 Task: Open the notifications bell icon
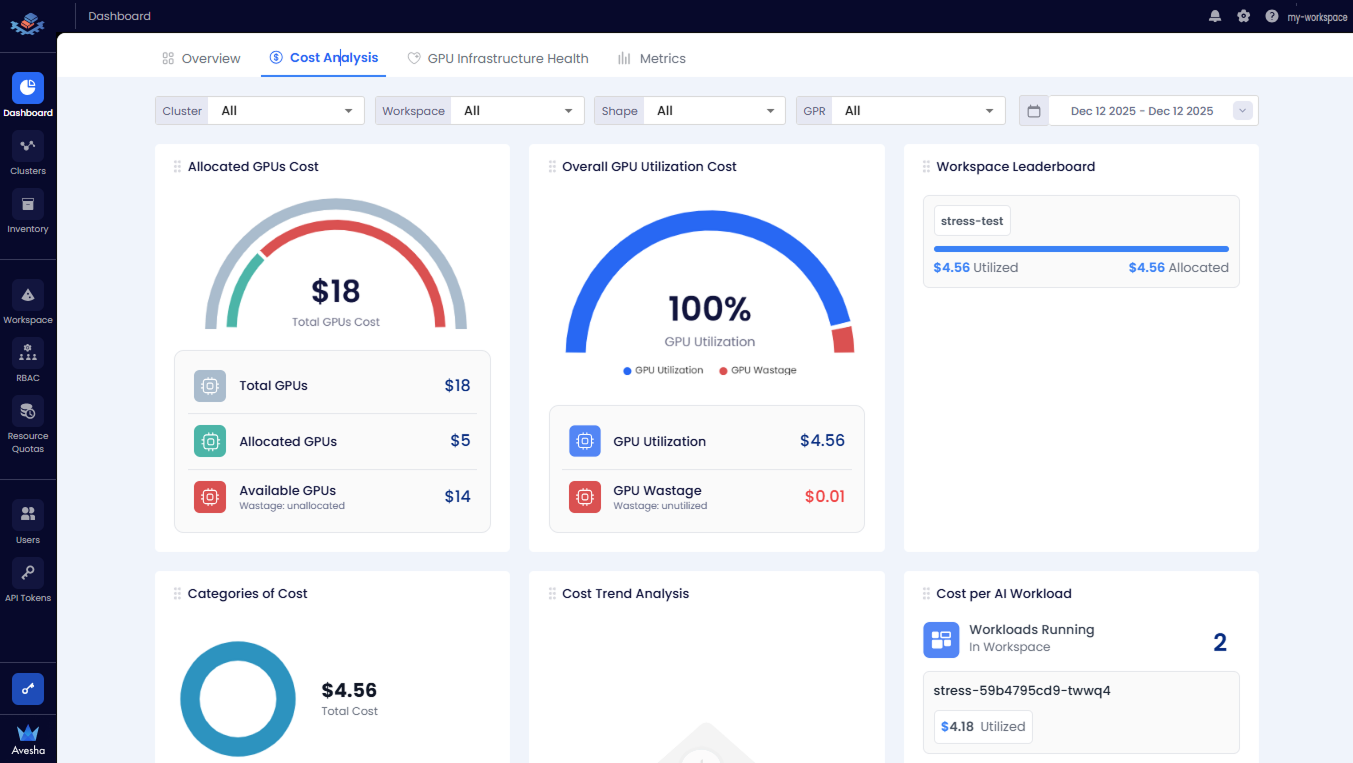click(1215, 15)
